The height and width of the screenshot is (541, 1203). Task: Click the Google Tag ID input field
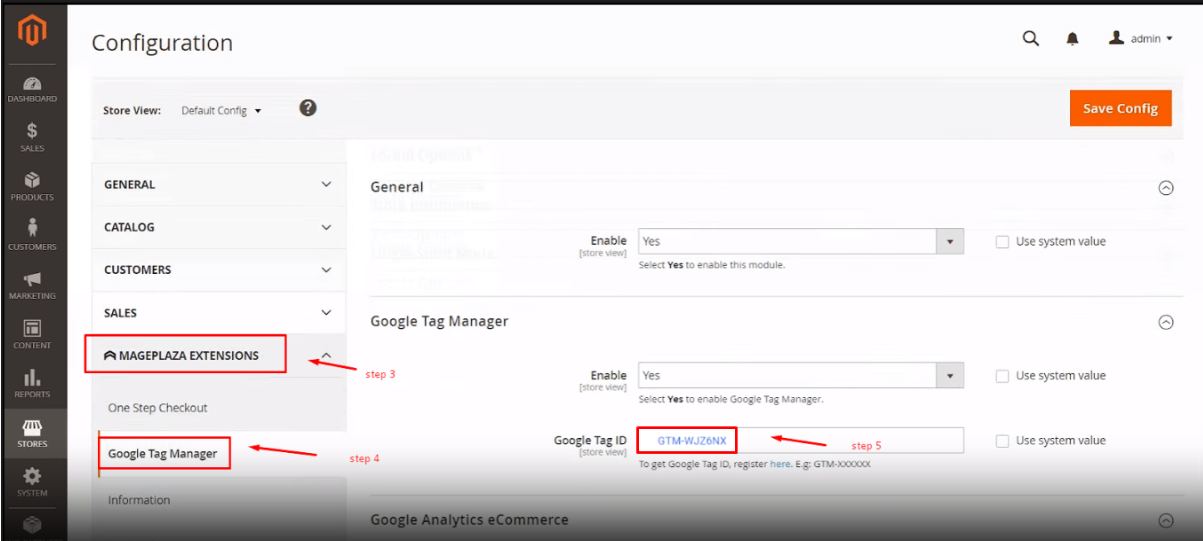coord(801,440)
